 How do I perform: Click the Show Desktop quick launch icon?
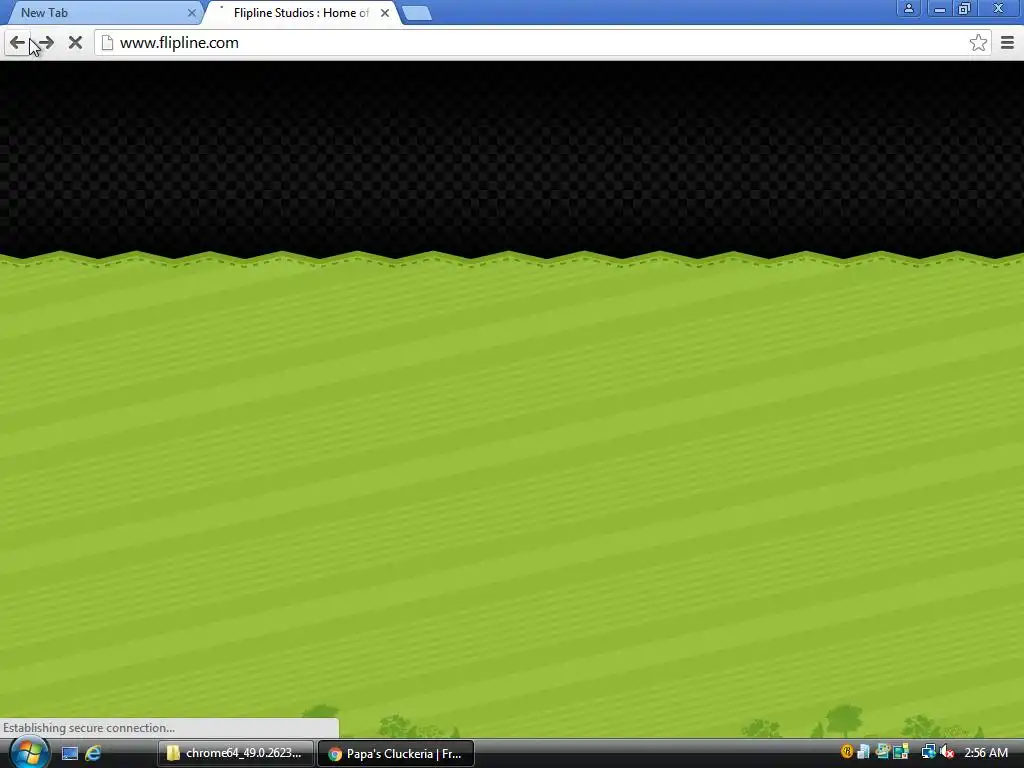(70, 753)
